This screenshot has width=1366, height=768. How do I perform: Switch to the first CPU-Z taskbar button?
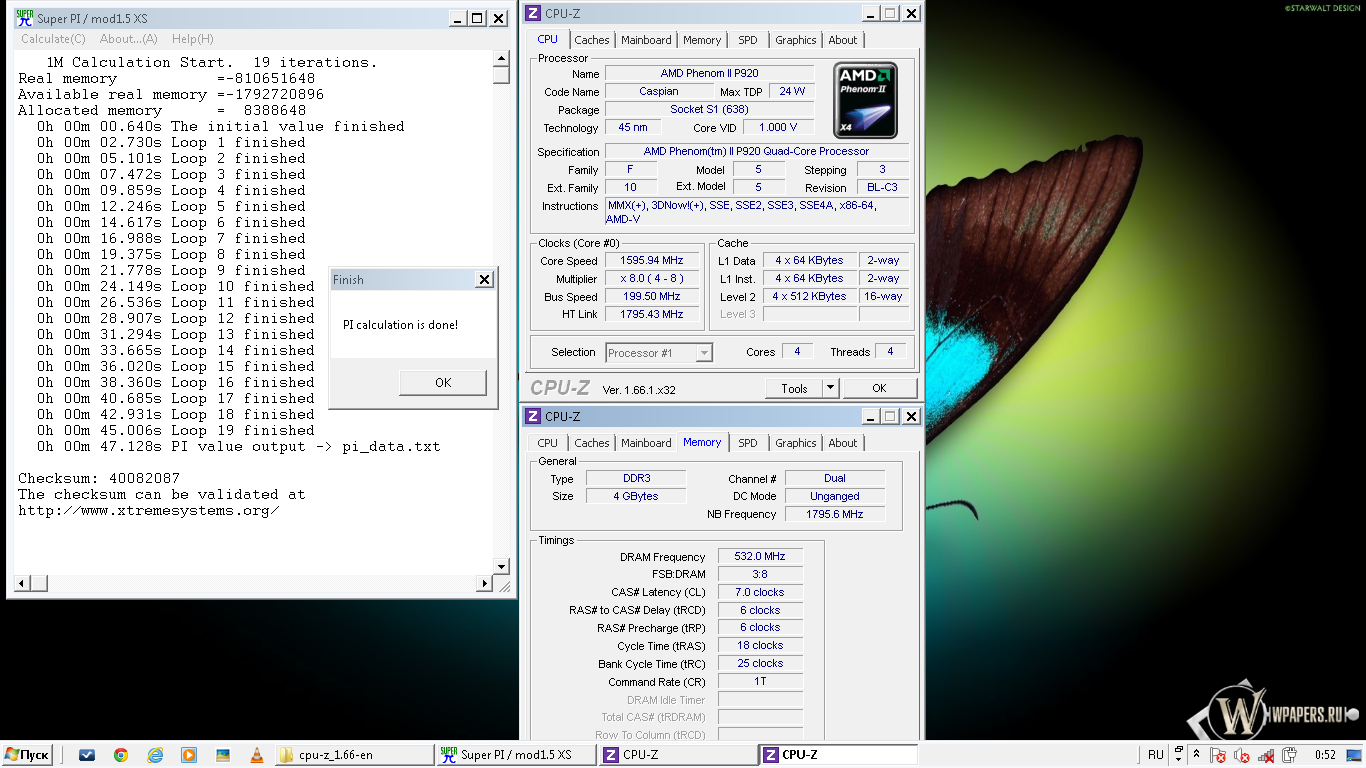click(677, 755)
